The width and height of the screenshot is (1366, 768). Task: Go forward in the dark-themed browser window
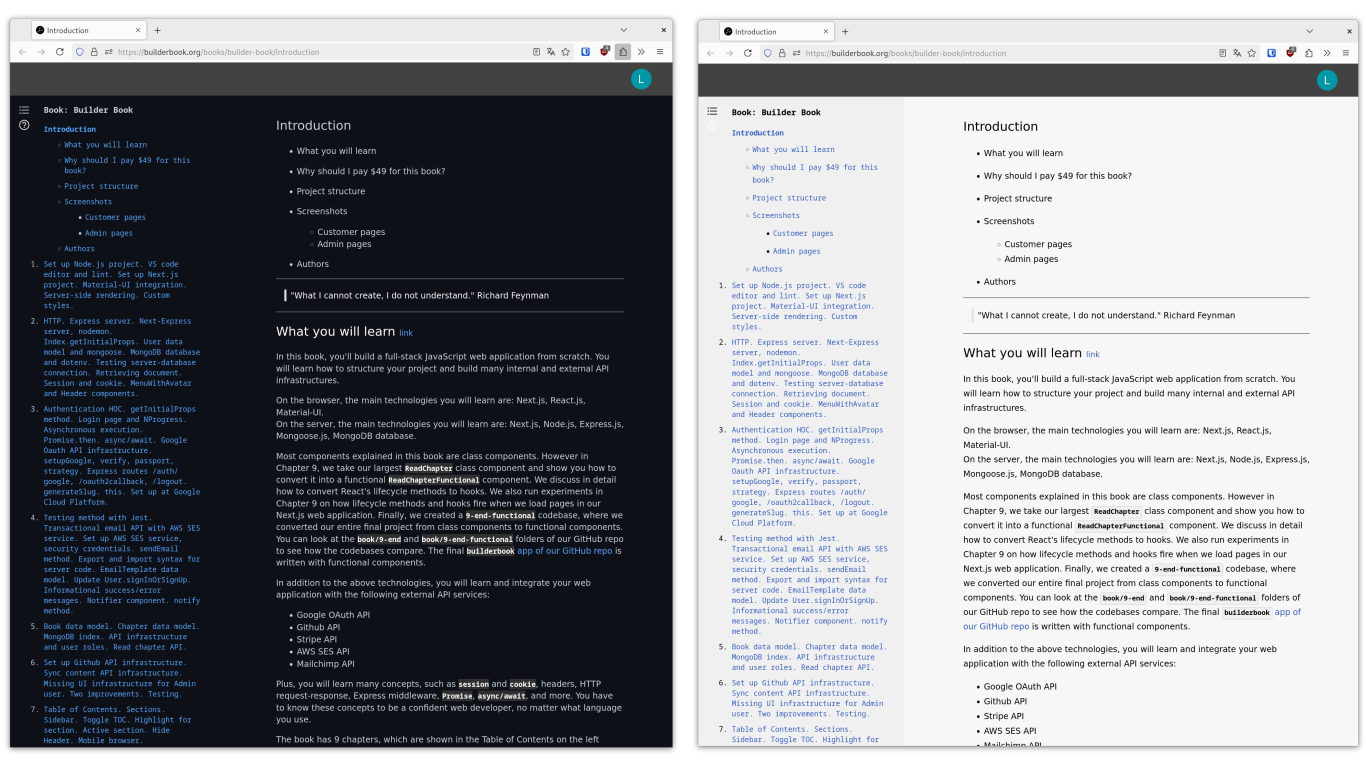click(x=41, y=52)
